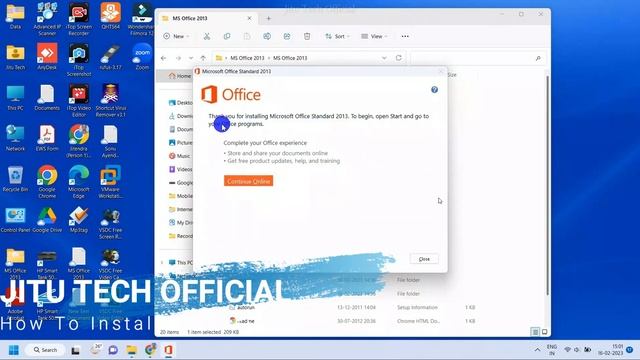Switch to large thumbnails view icon

(x=544, y=332)
